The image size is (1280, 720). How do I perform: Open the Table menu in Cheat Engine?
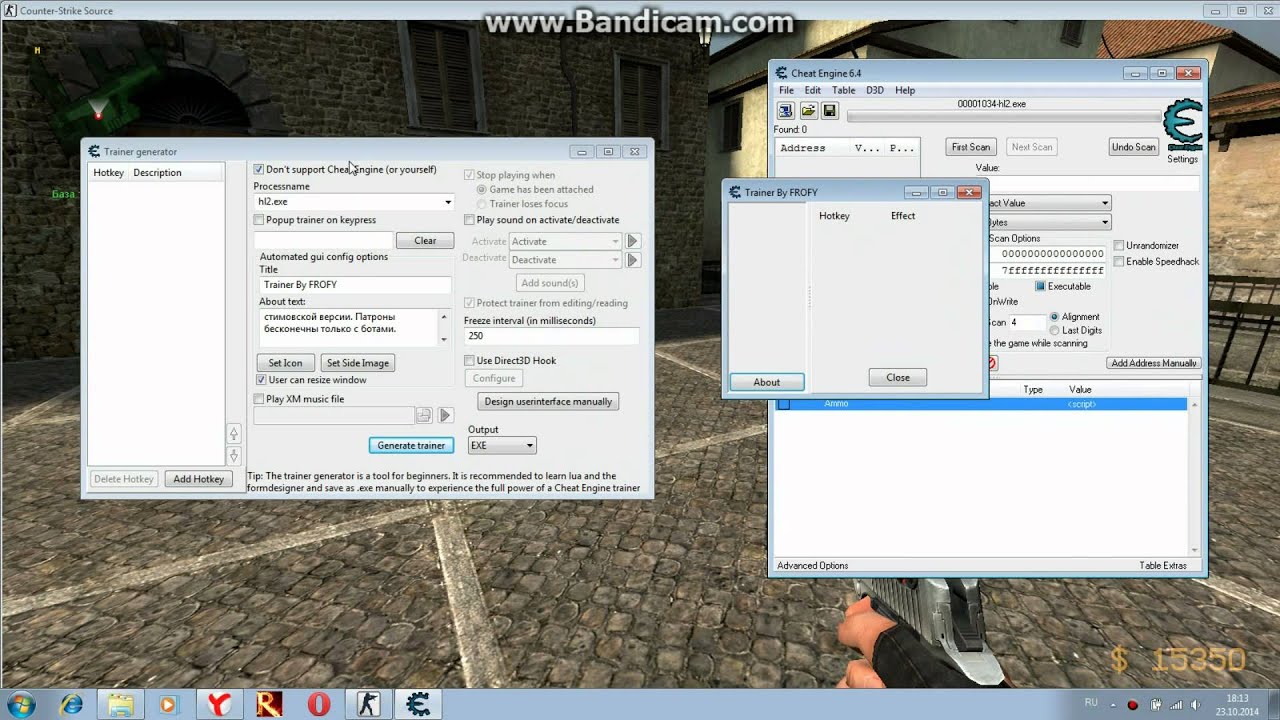click(844, 90)
